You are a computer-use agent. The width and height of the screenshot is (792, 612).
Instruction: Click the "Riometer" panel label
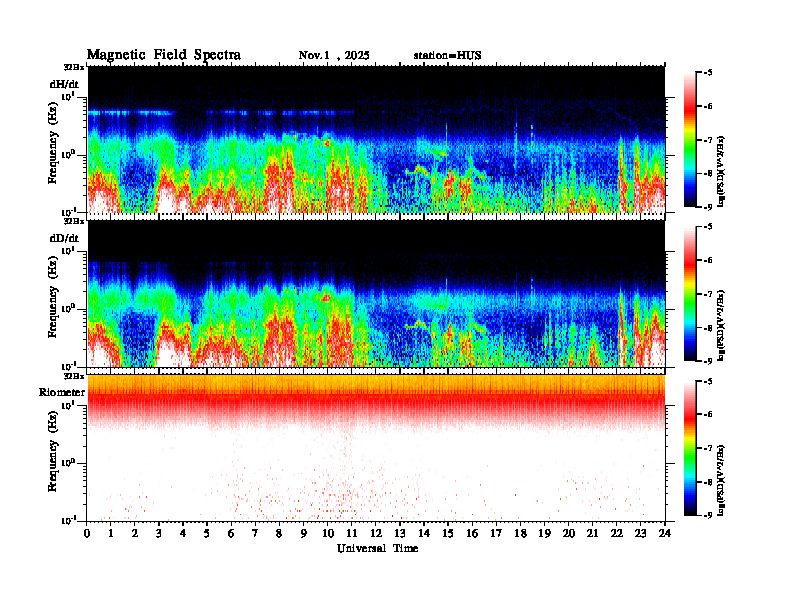click(x=62, y=392)
